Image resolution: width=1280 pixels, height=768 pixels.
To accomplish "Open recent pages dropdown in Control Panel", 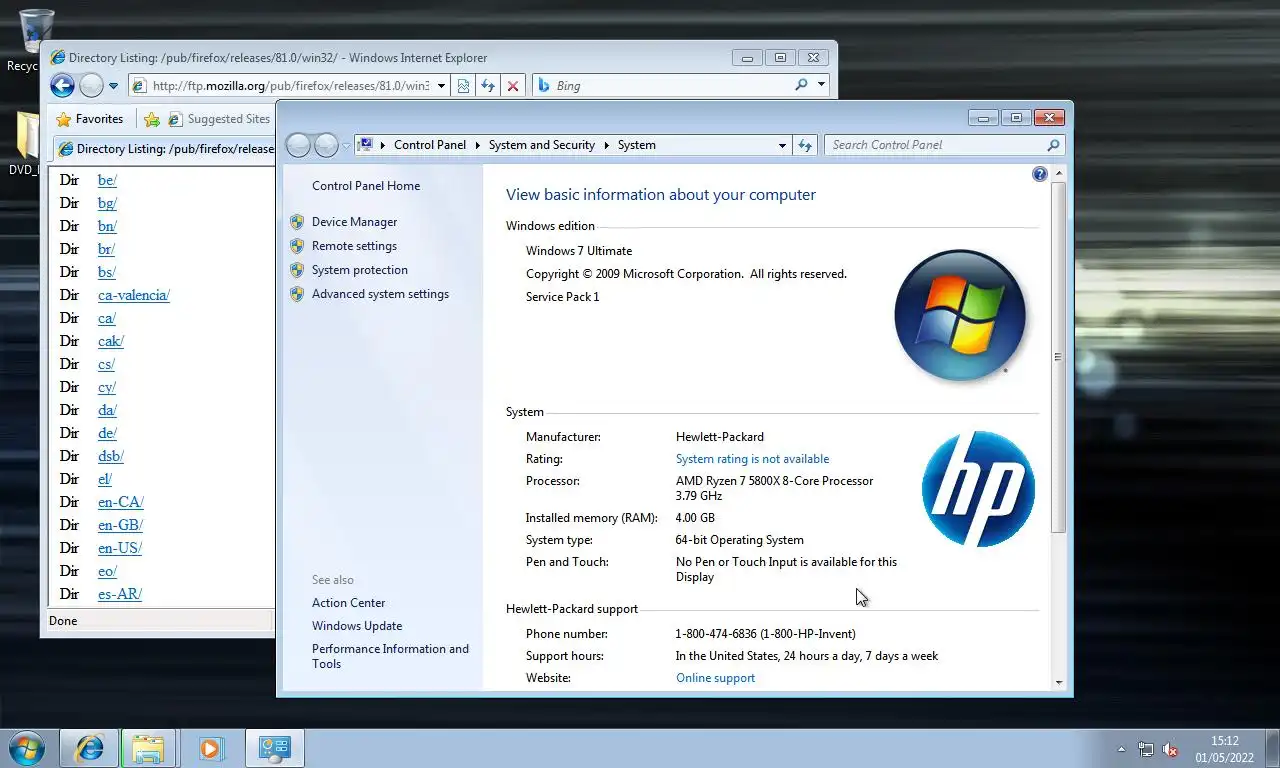I will point(346,146).
